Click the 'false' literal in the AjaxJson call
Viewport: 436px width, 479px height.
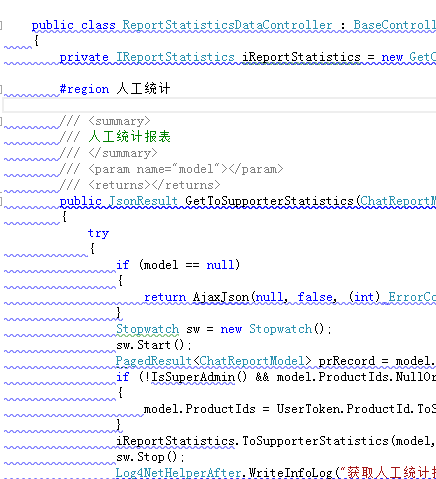pyautogui.click(x=315, y=297)
